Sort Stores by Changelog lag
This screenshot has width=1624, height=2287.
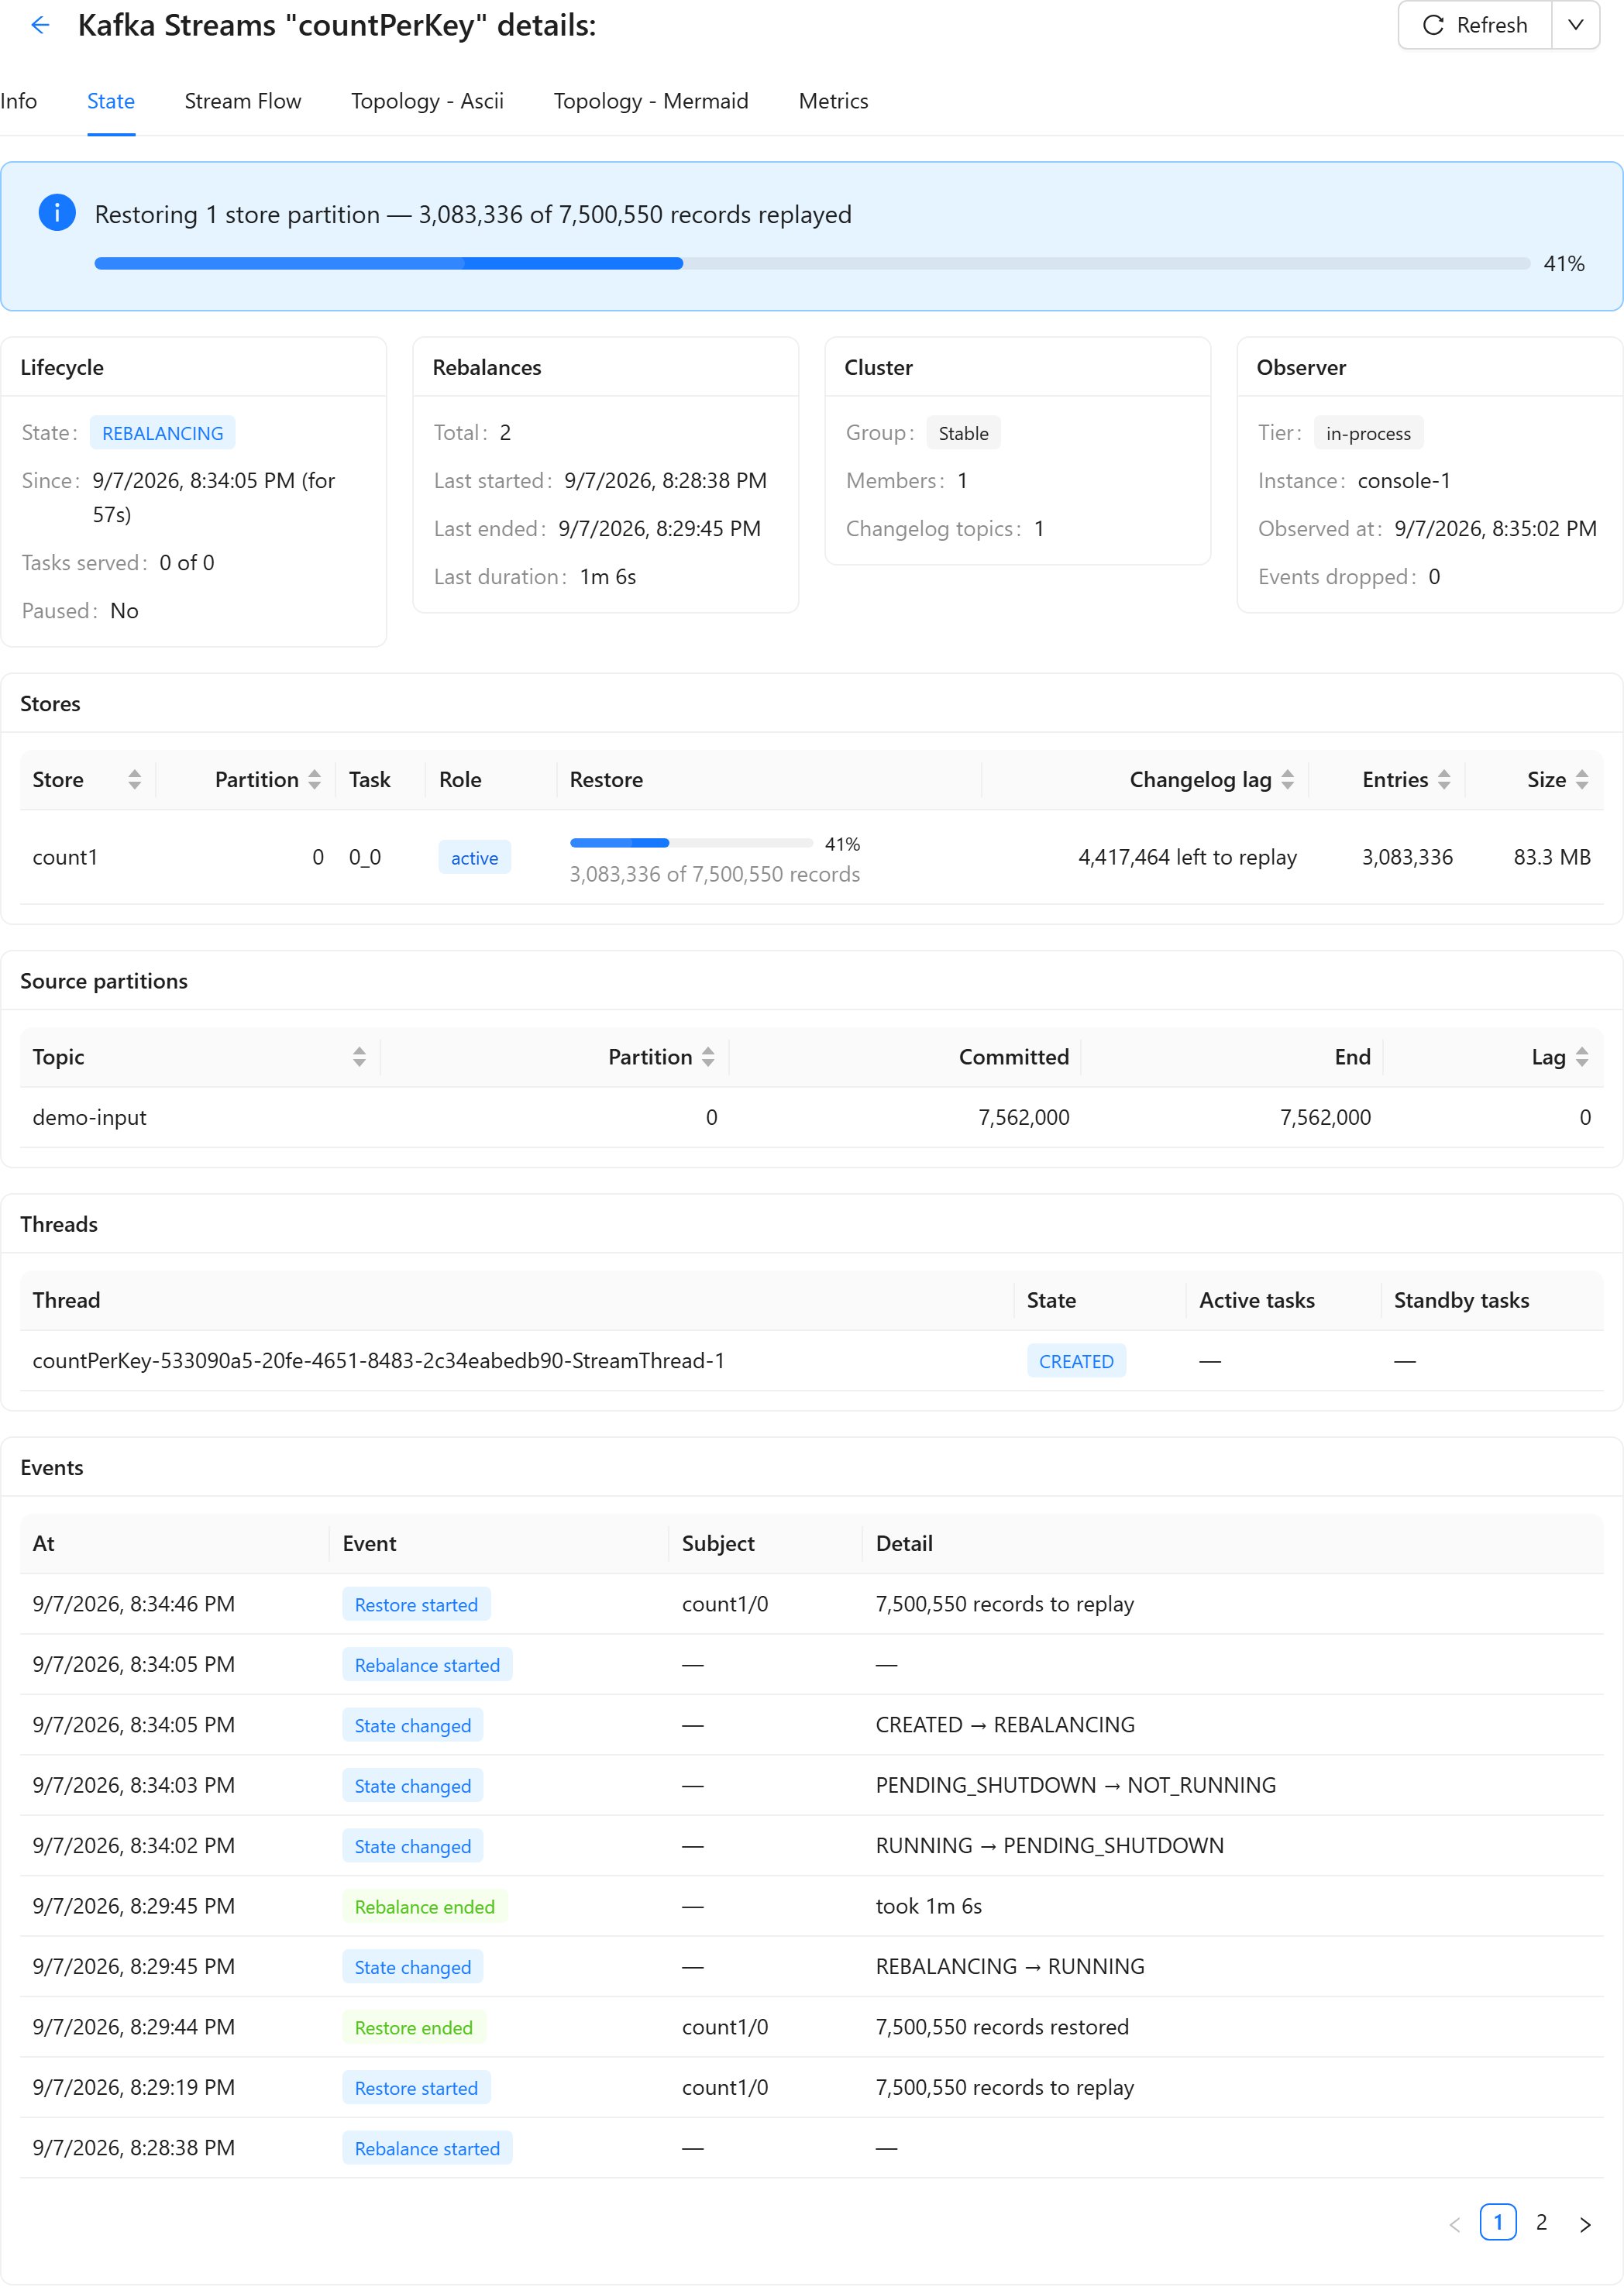[x=1287, y=780]
